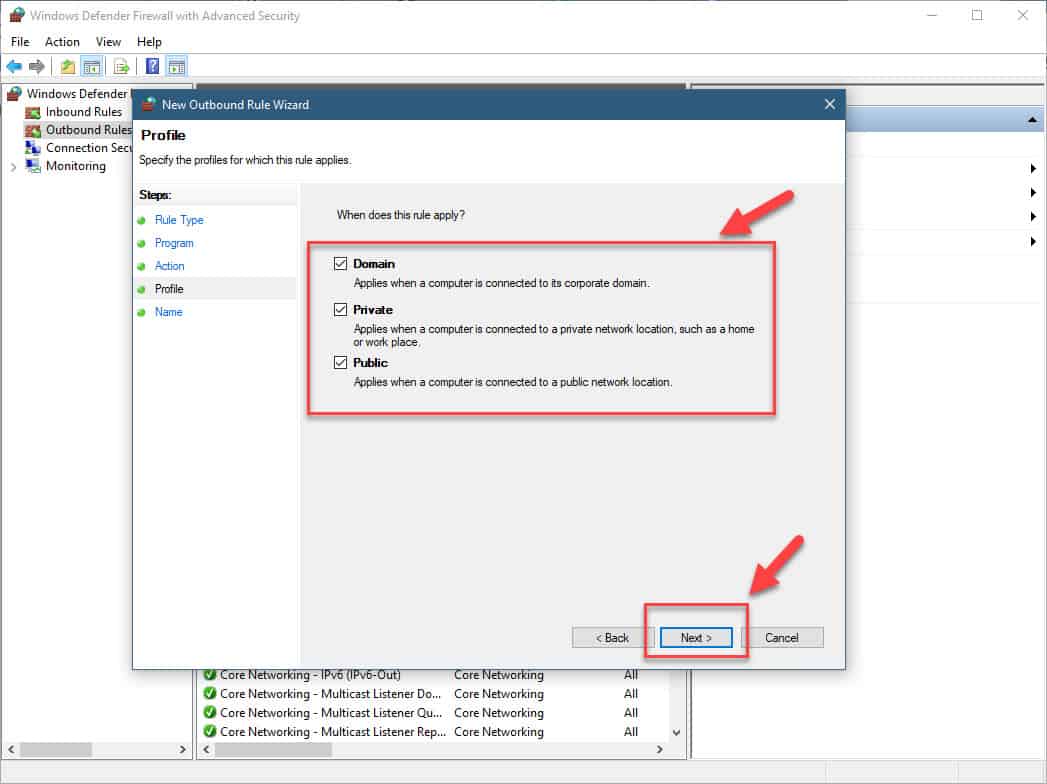Click the Up one level folder icon
This screenshot has width=1047, height=784.
(67, 66)
